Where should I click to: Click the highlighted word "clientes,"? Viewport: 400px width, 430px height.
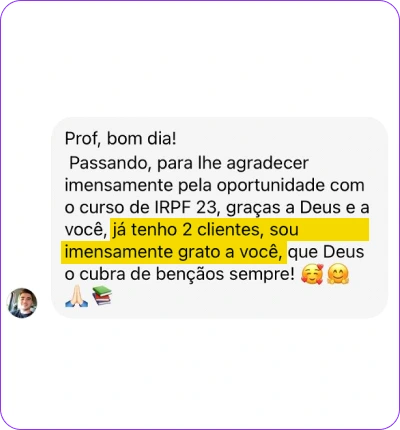(229, 230)
